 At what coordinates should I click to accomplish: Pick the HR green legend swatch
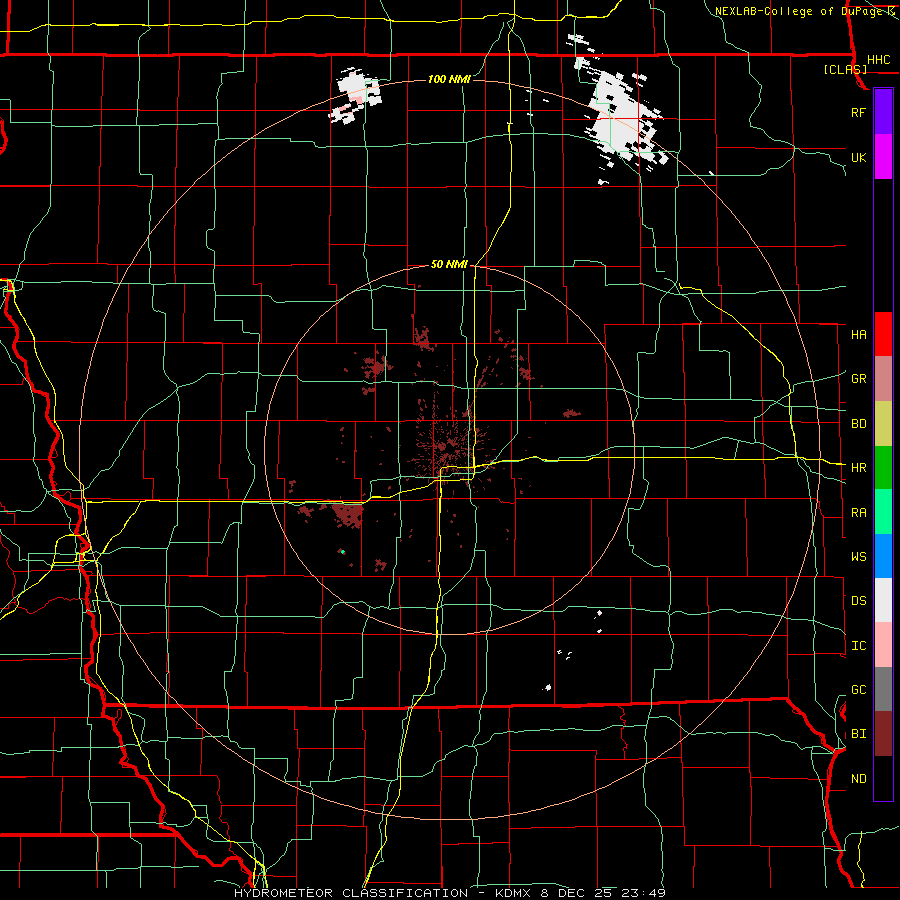[x=883, y=468]
